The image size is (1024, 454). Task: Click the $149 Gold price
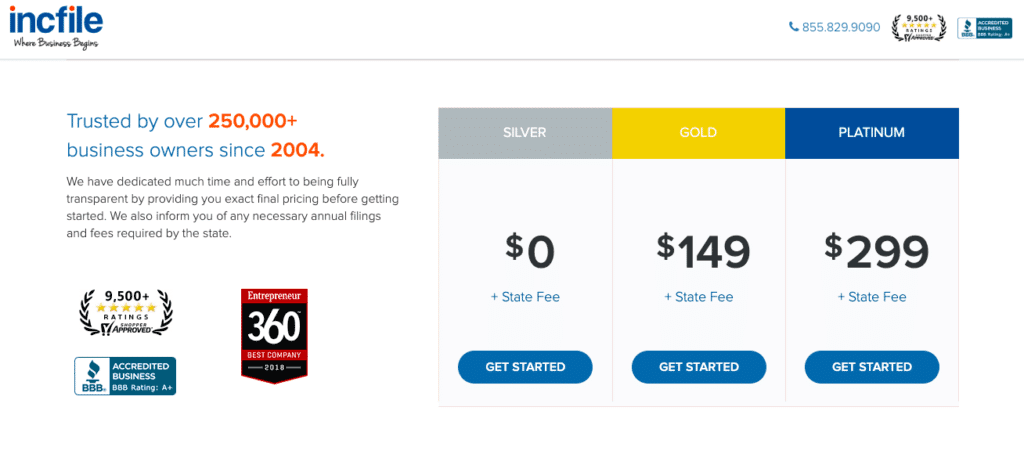click(x=703, y=251)
